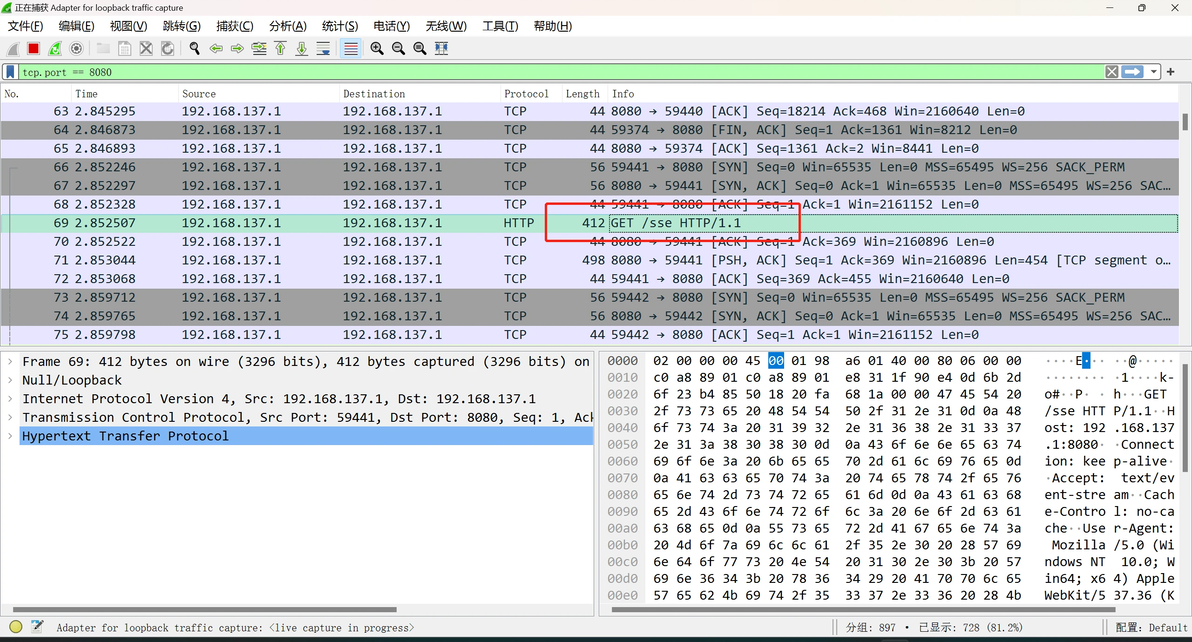The width and height of the screenshot is (1192, 642).
Task: Jump to the first packet with the up-arrow icon
Action: coord(281,49)
